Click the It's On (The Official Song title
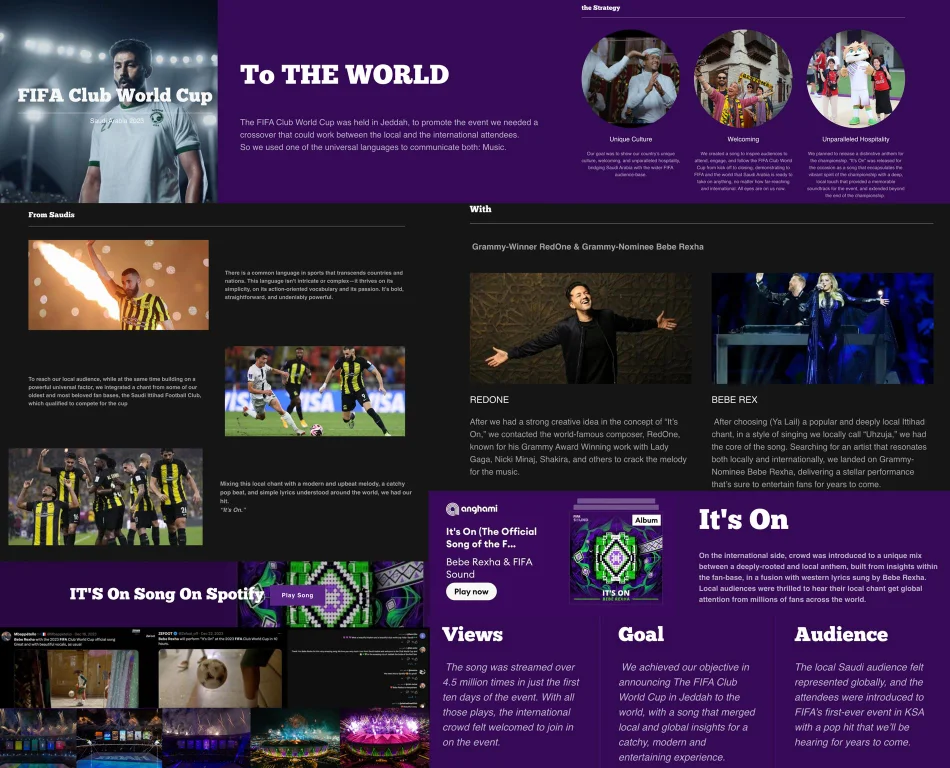Viewport: 950px width, 768px height. [x=491, y=537]
